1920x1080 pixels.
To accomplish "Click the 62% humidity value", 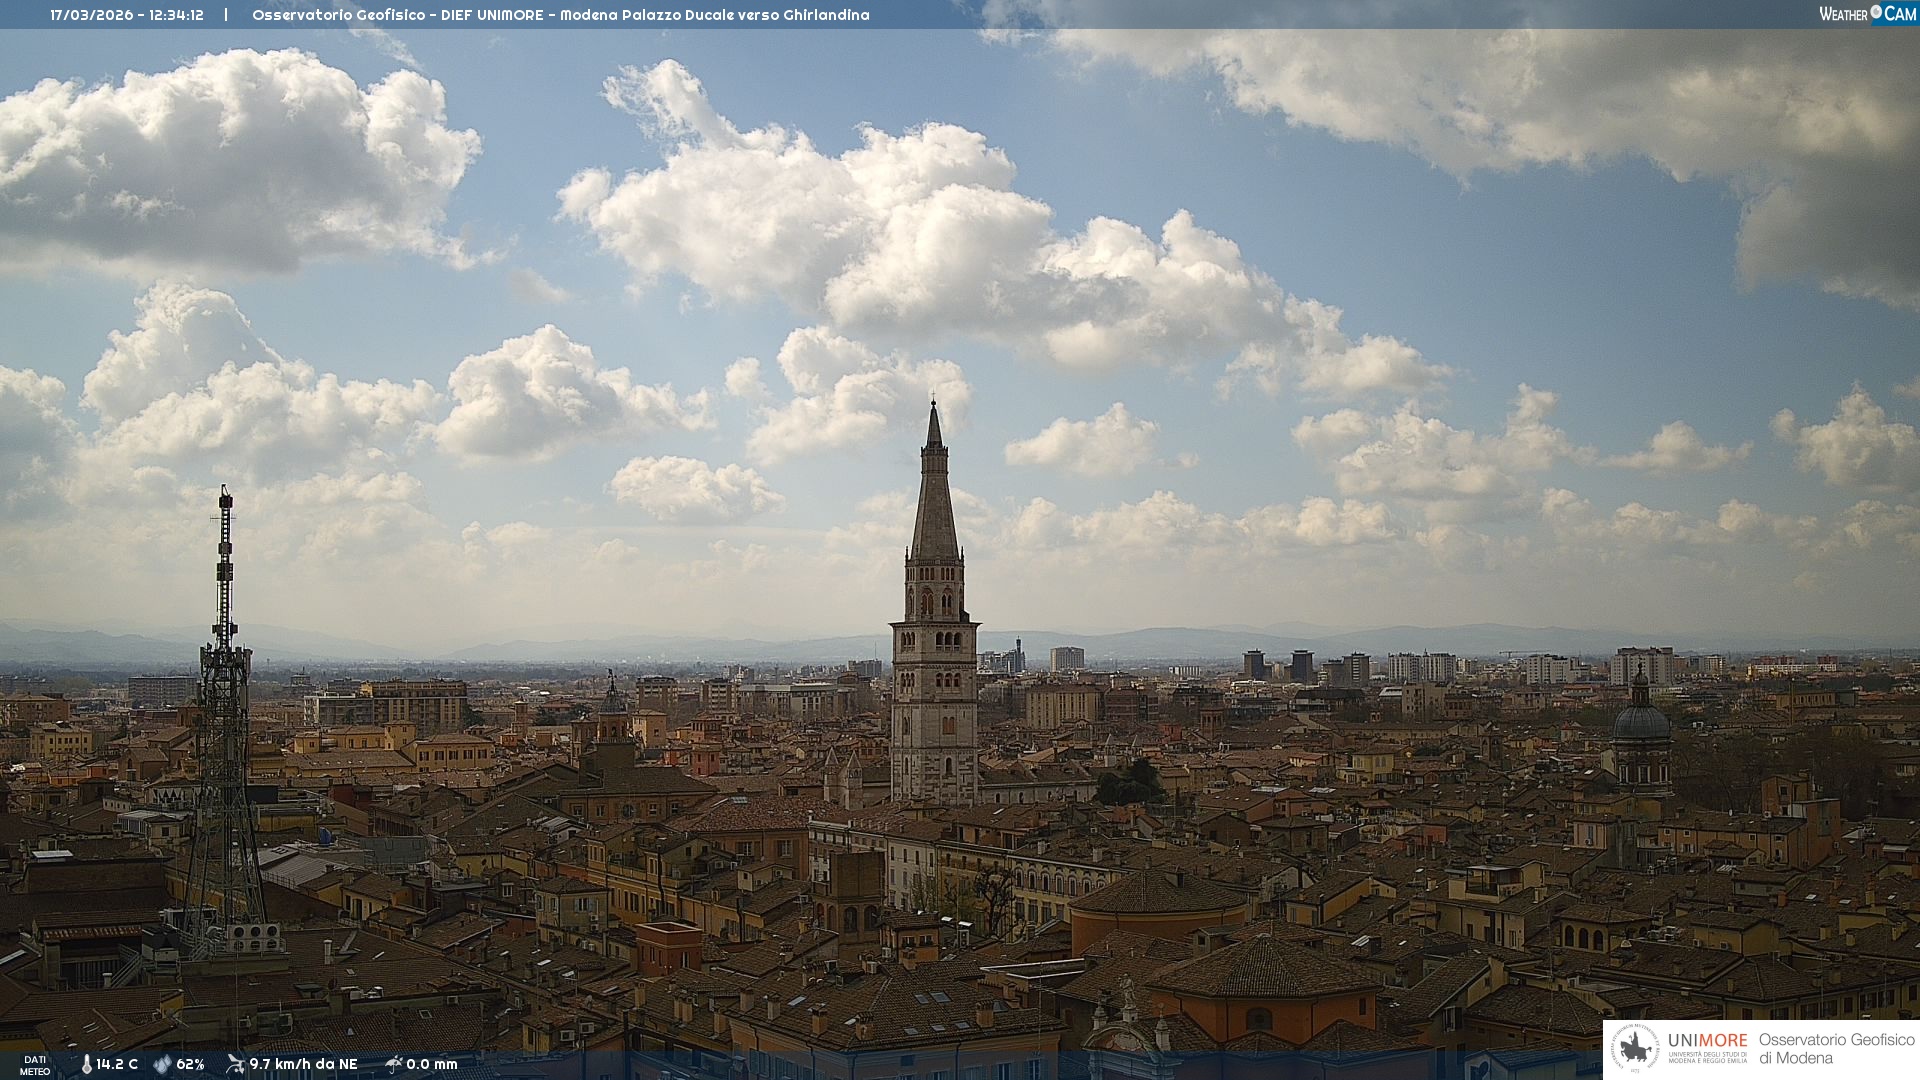I will 190,1064.
